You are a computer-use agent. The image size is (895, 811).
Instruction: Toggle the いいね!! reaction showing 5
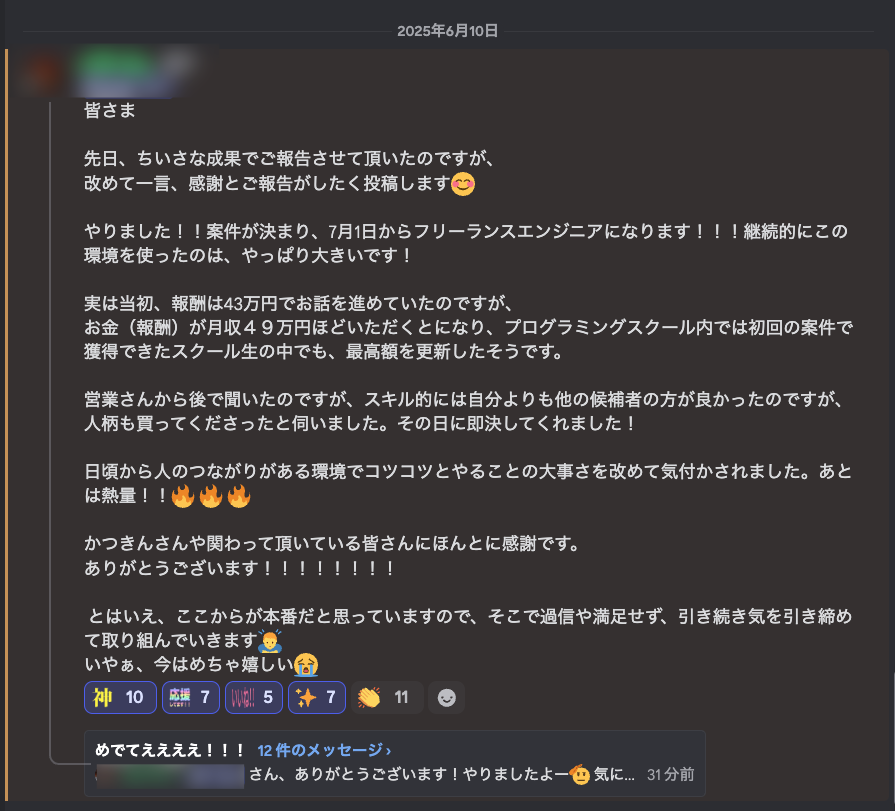253,697
